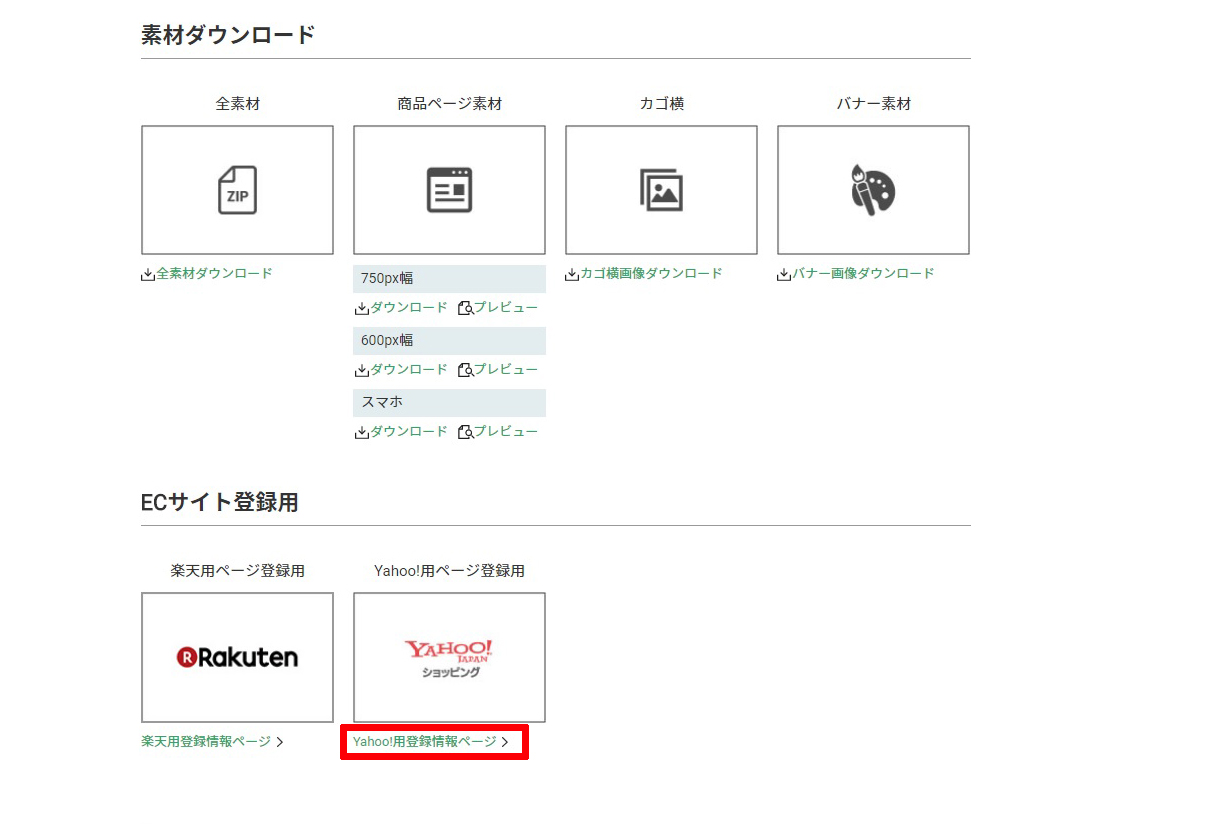Preview the 750px幅 product page material

(x=498, y=308)
